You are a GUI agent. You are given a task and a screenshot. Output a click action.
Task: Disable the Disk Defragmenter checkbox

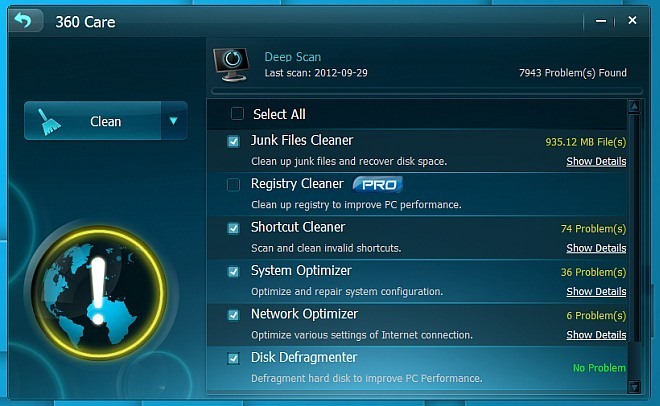pos(233,358)
